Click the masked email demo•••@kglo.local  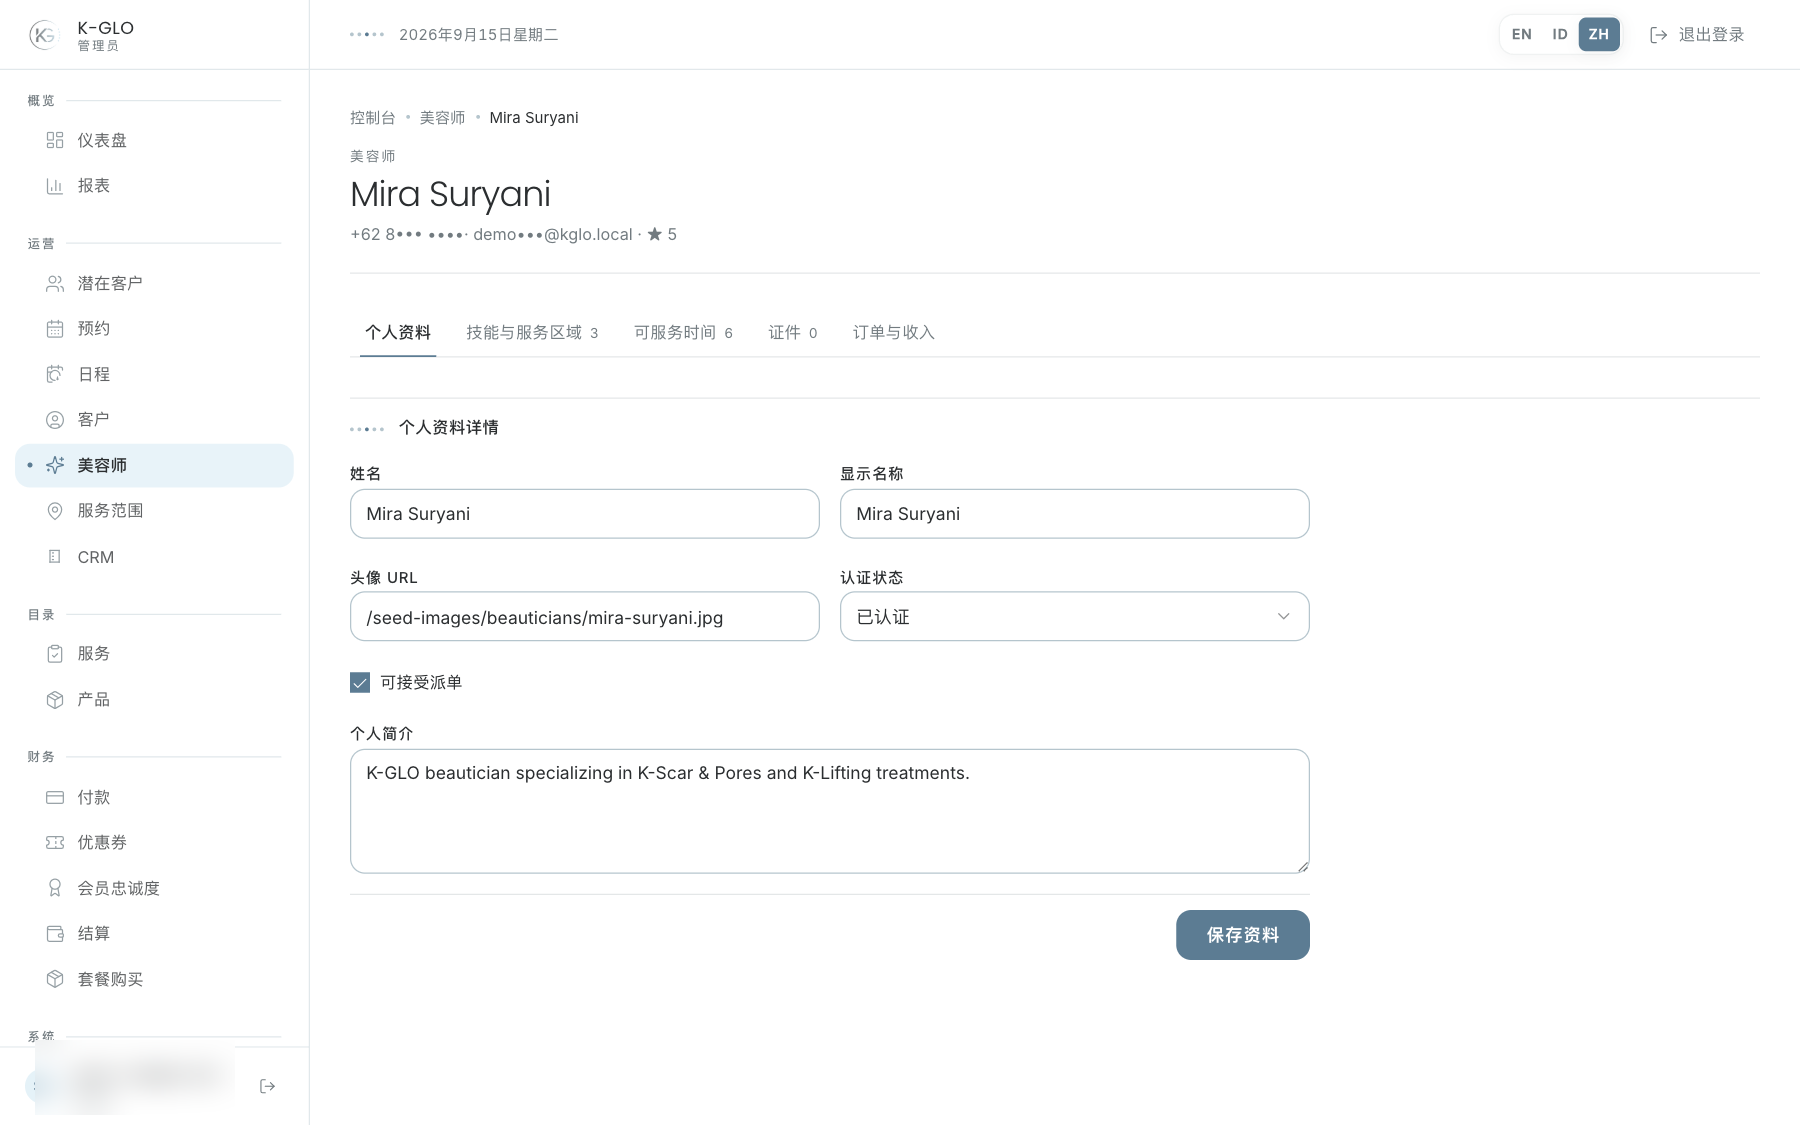point(553,235)
